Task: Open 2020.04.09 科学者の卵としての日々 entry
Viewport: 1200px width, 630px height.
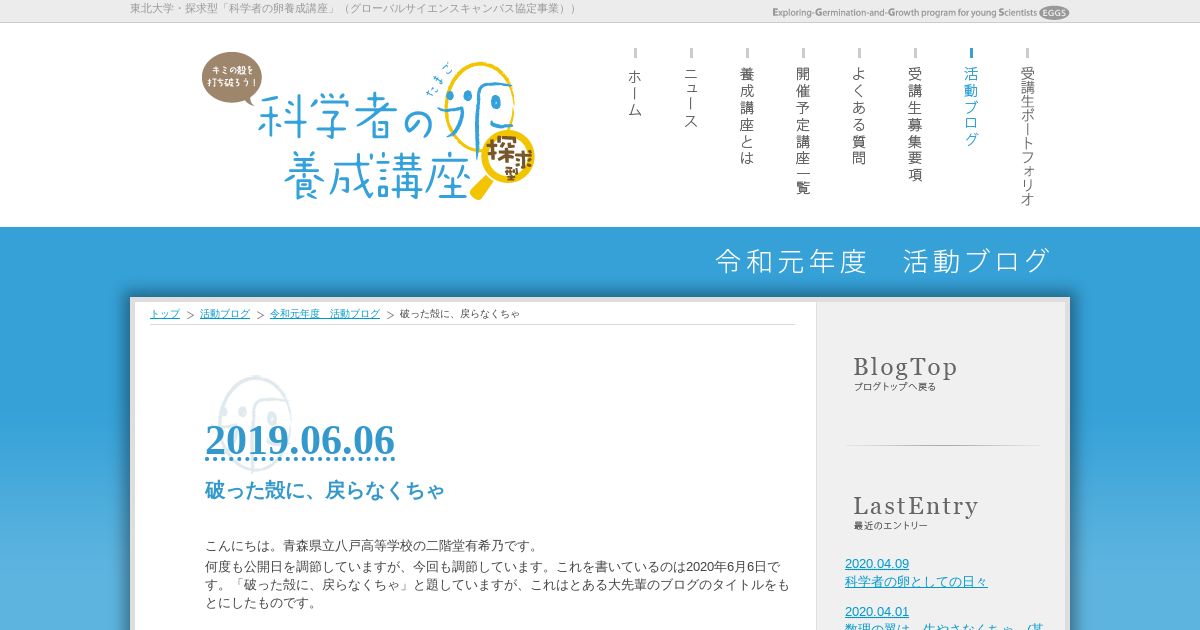Action: [916, 573]
